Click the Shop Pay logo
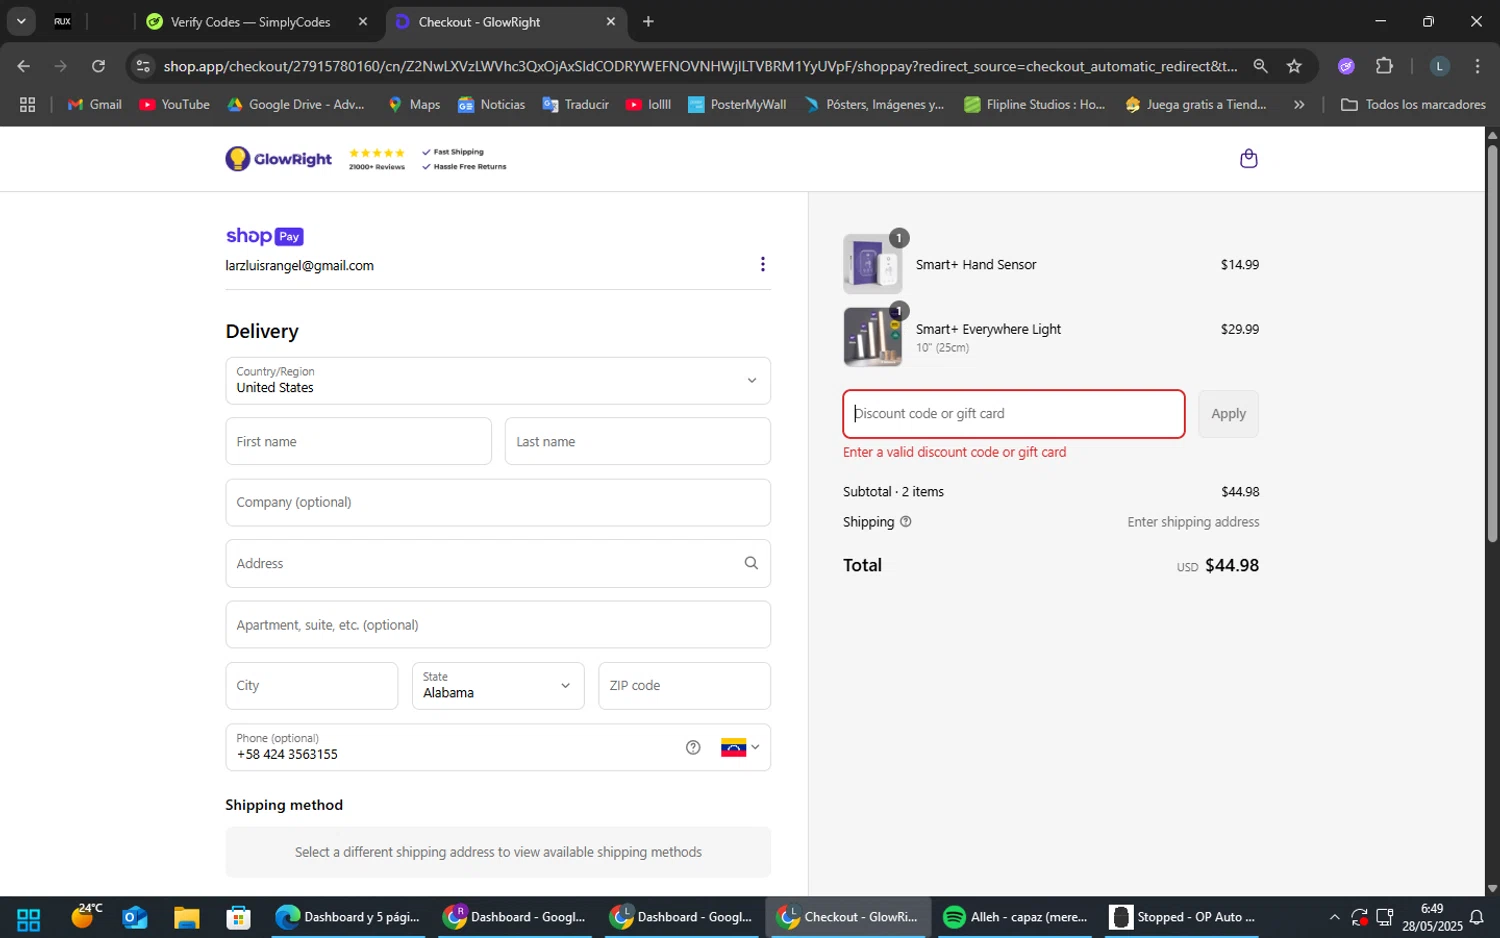 coord(264,236)
